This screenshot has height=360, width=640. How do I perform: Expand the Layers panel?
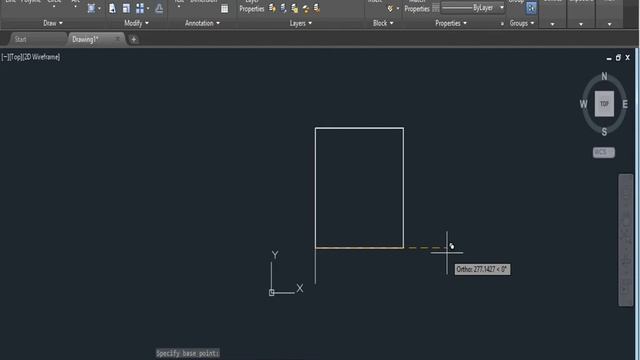(x=301, y=23)
